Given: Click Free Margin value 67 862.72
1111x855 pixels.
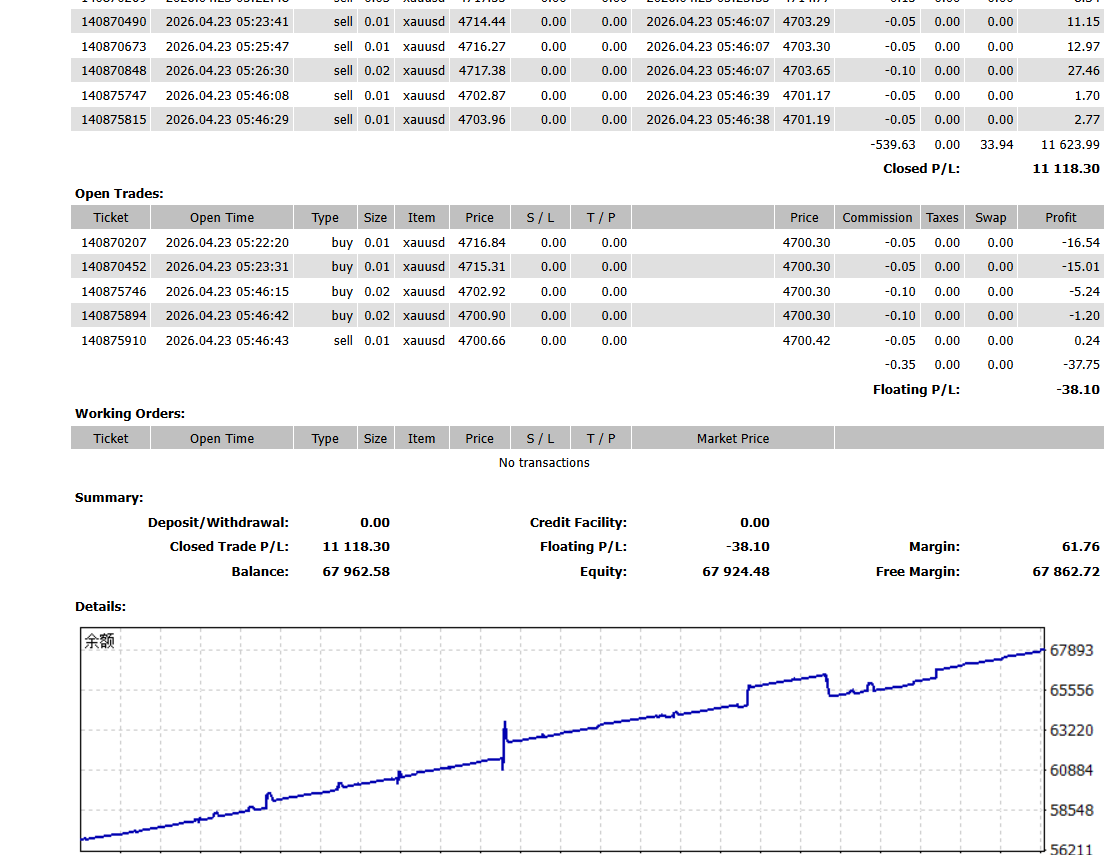Looking at the screenshot, I should pyautogui.click(x=1066, y=572).
